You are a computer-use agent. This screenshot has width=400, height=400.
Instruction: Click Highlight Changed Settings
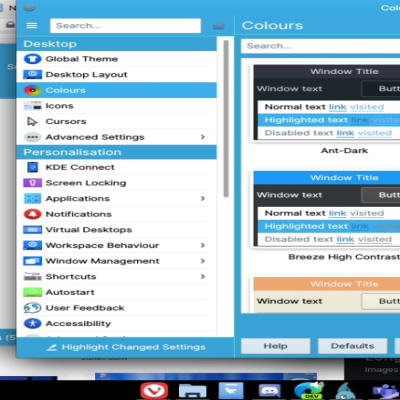click(126, 347)
